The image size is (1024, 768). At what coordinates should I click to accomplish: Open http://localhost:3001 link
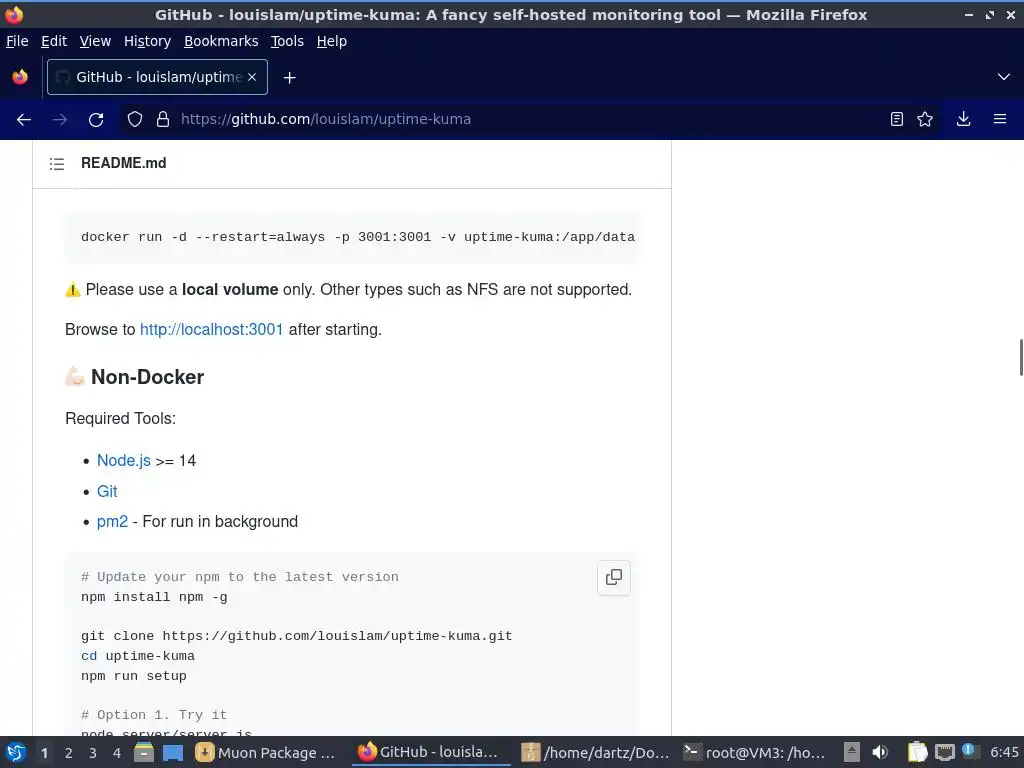(x=212, y=329)
